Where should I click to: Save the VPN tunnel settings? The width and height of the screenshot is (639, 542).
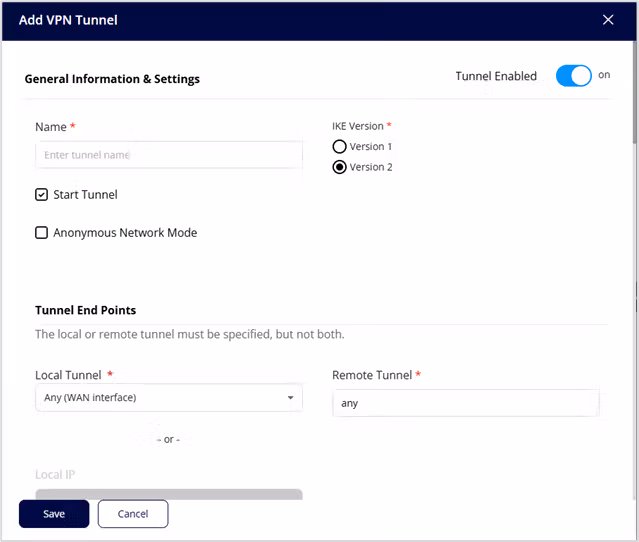tap(54, 514)
